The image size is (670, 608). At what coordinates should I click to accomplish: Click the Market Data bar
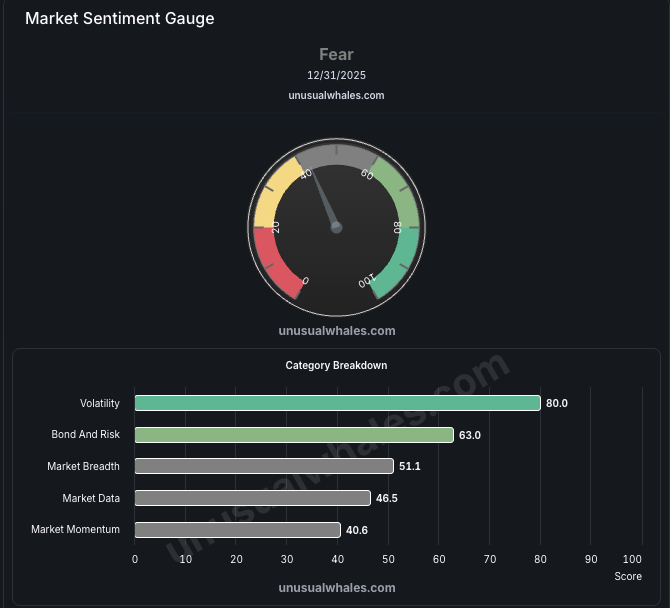[x=252, y=498]
